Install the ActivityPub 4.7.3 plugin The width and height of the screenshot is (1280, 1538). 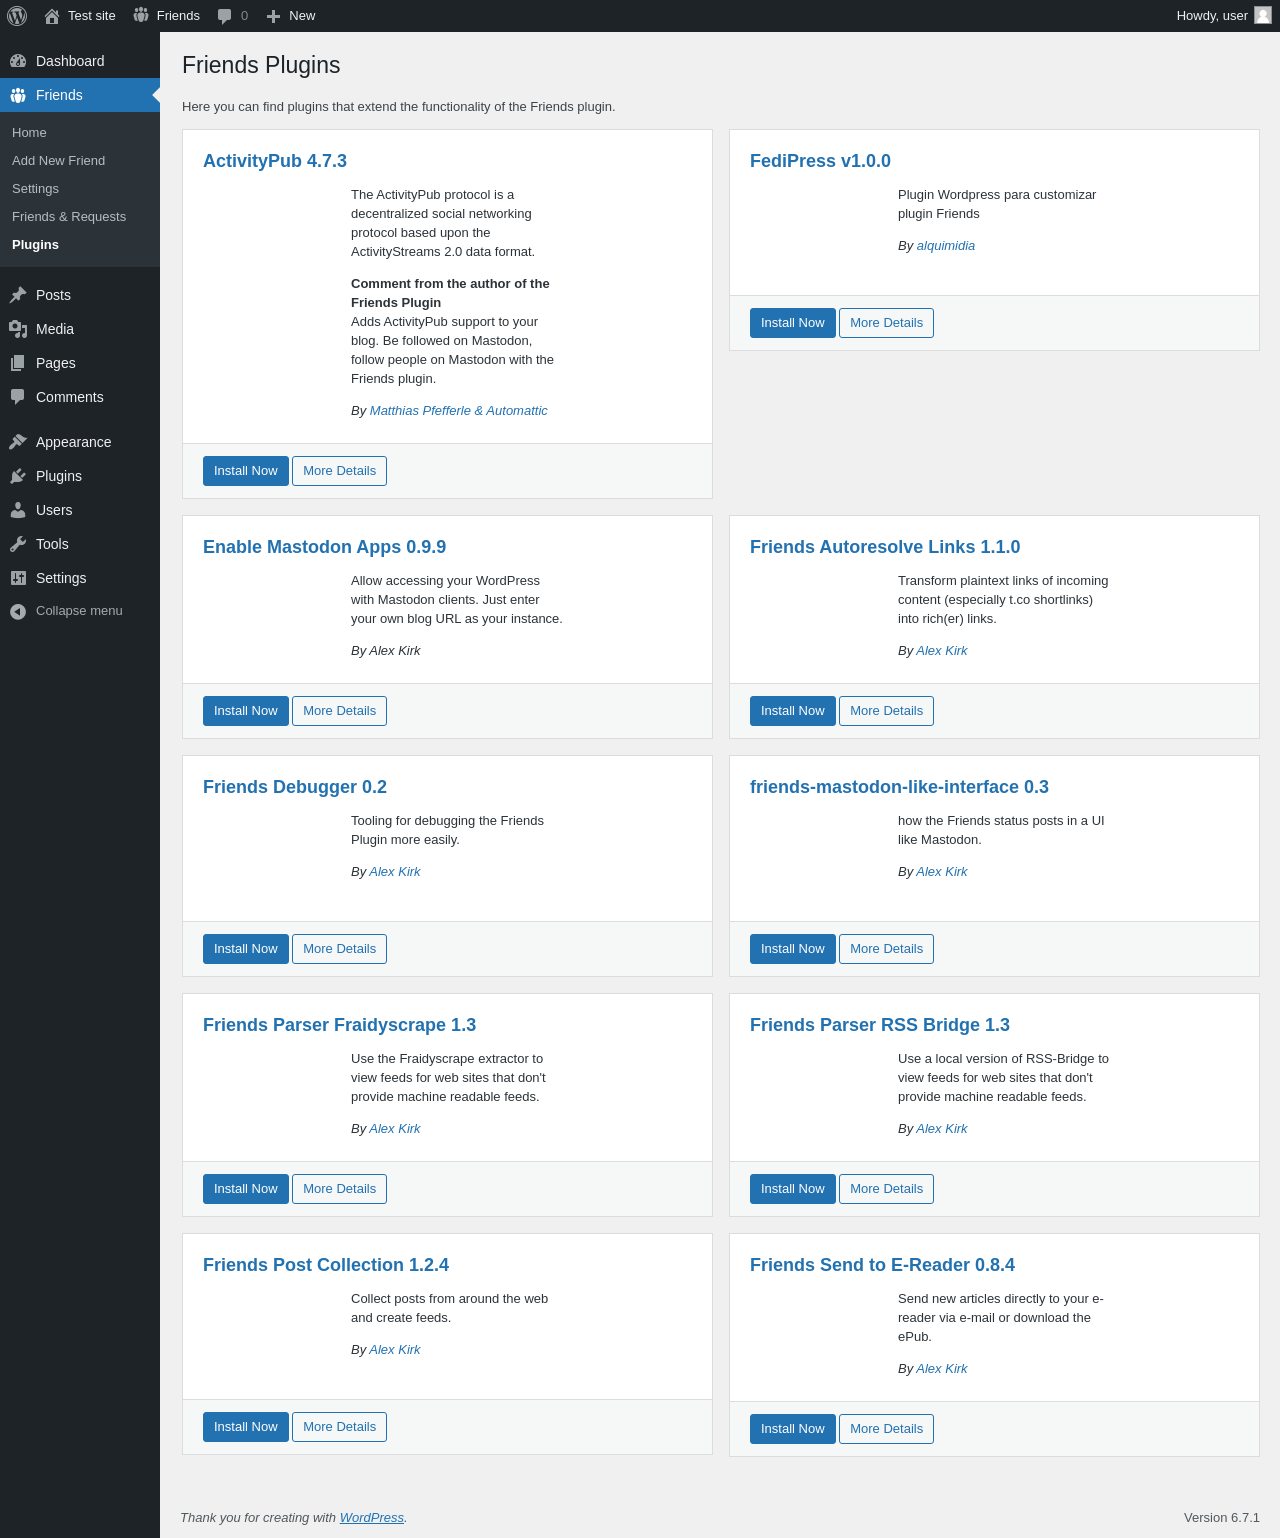pos(246,471)
